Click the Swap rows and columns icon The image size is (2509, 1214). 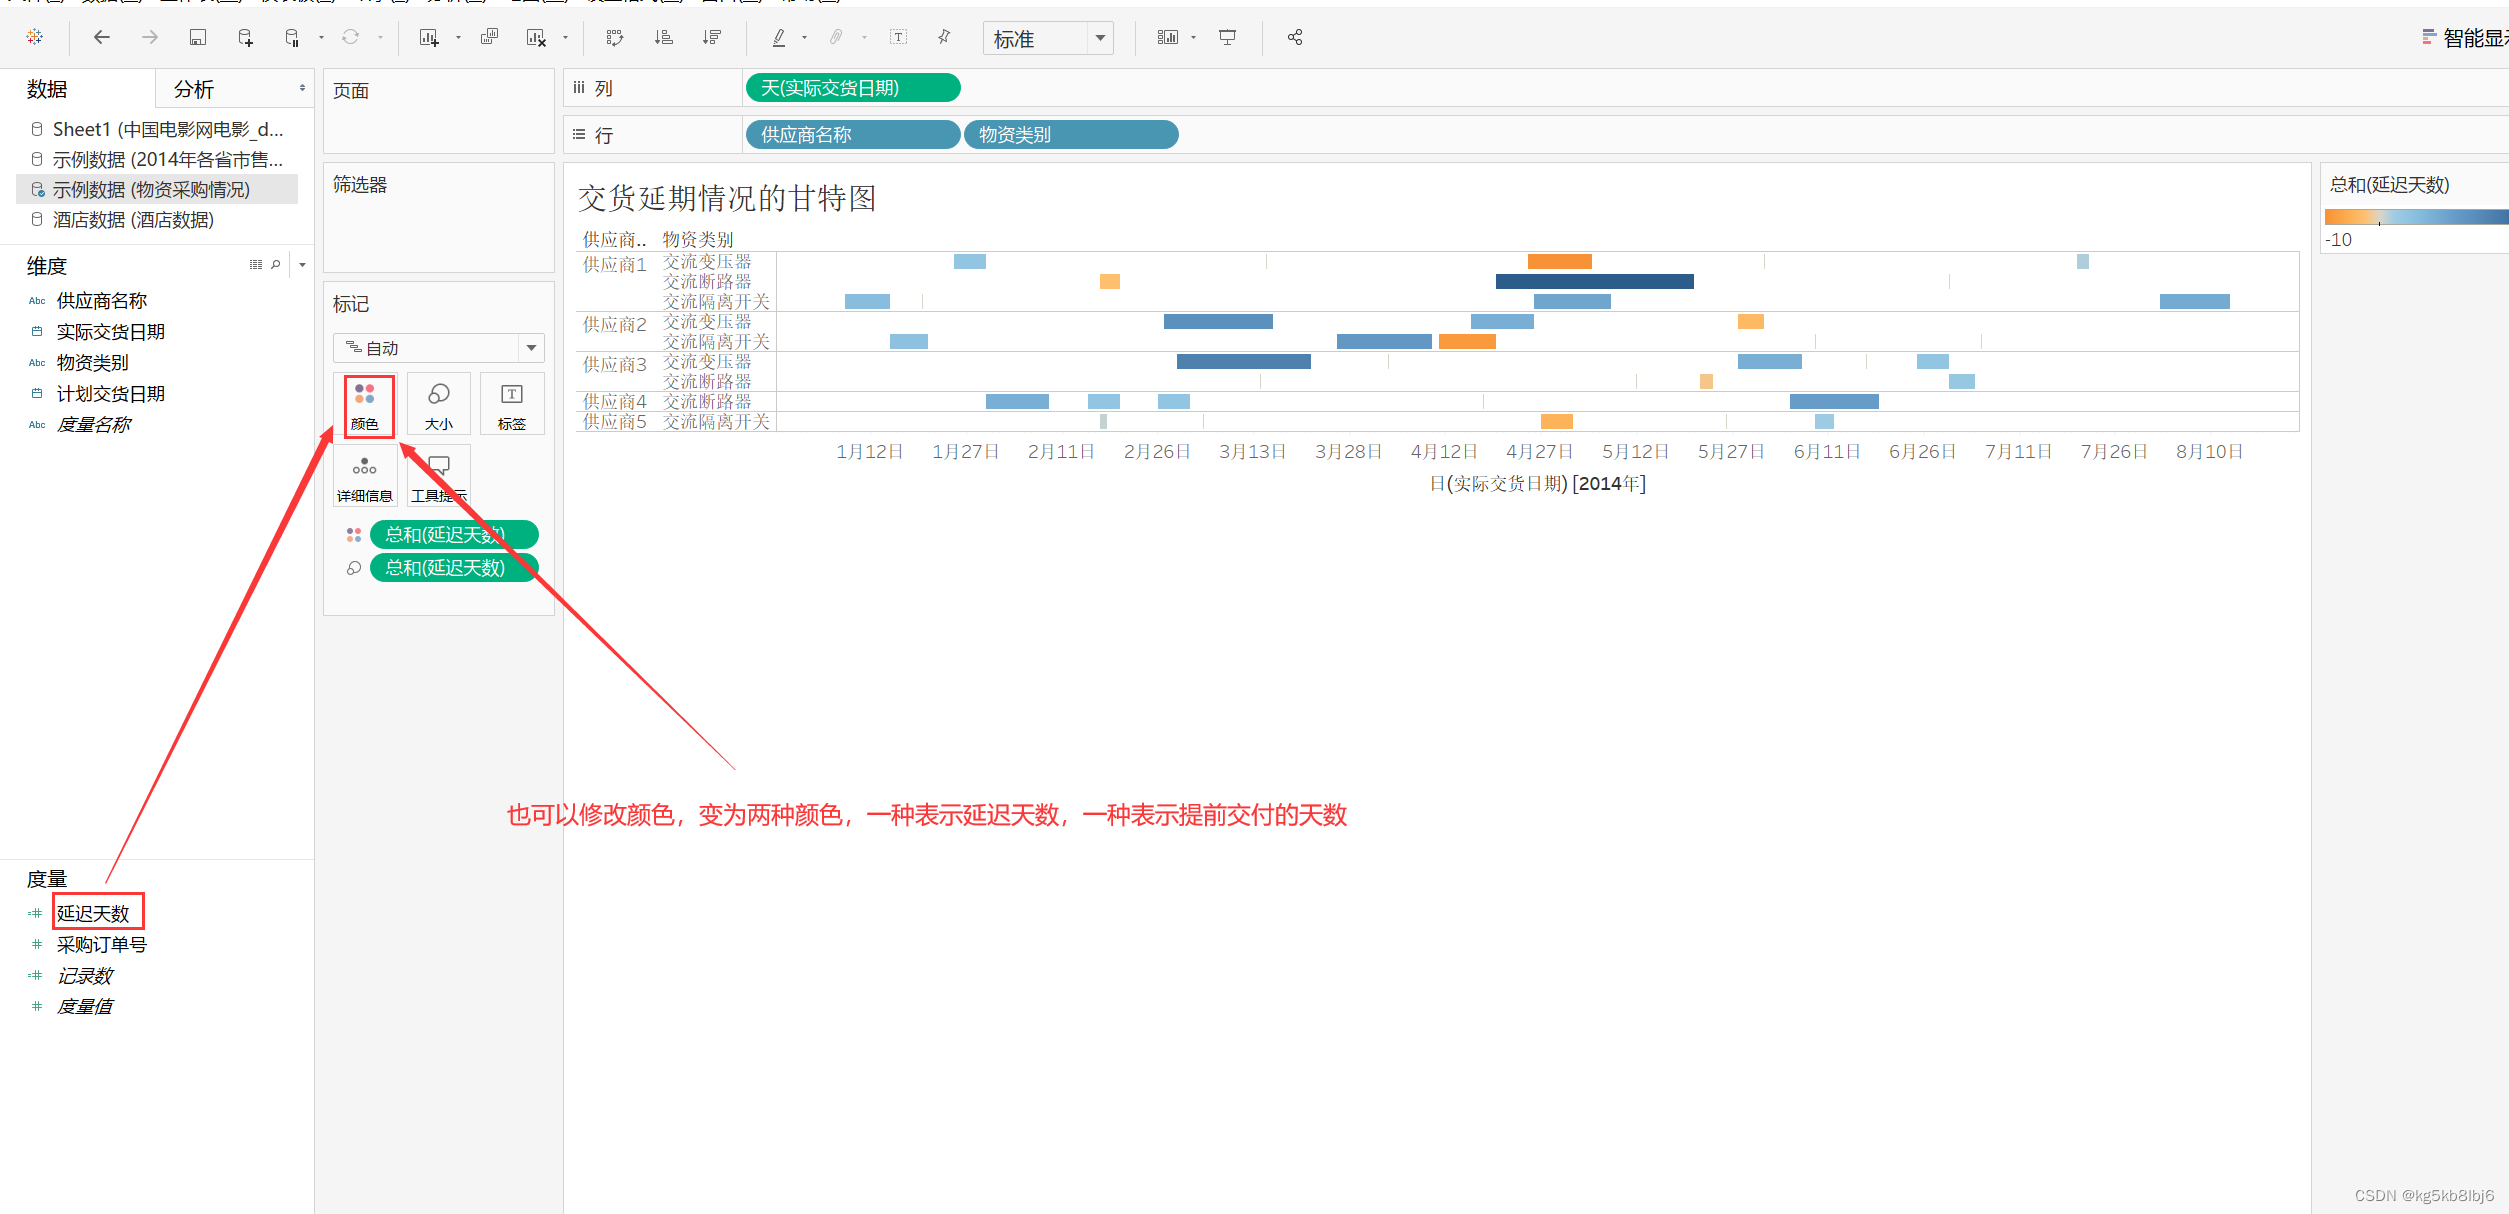(615, 37)
